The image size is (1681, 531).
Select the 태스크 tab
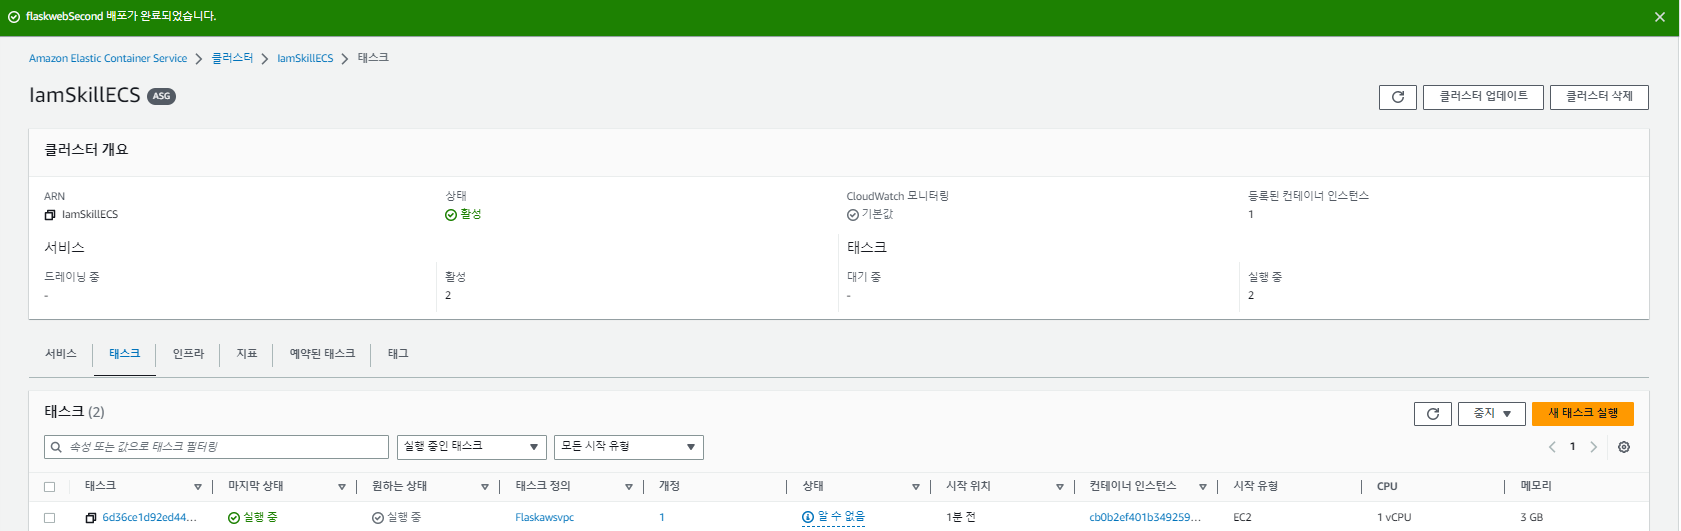click(x=125, y=354)
